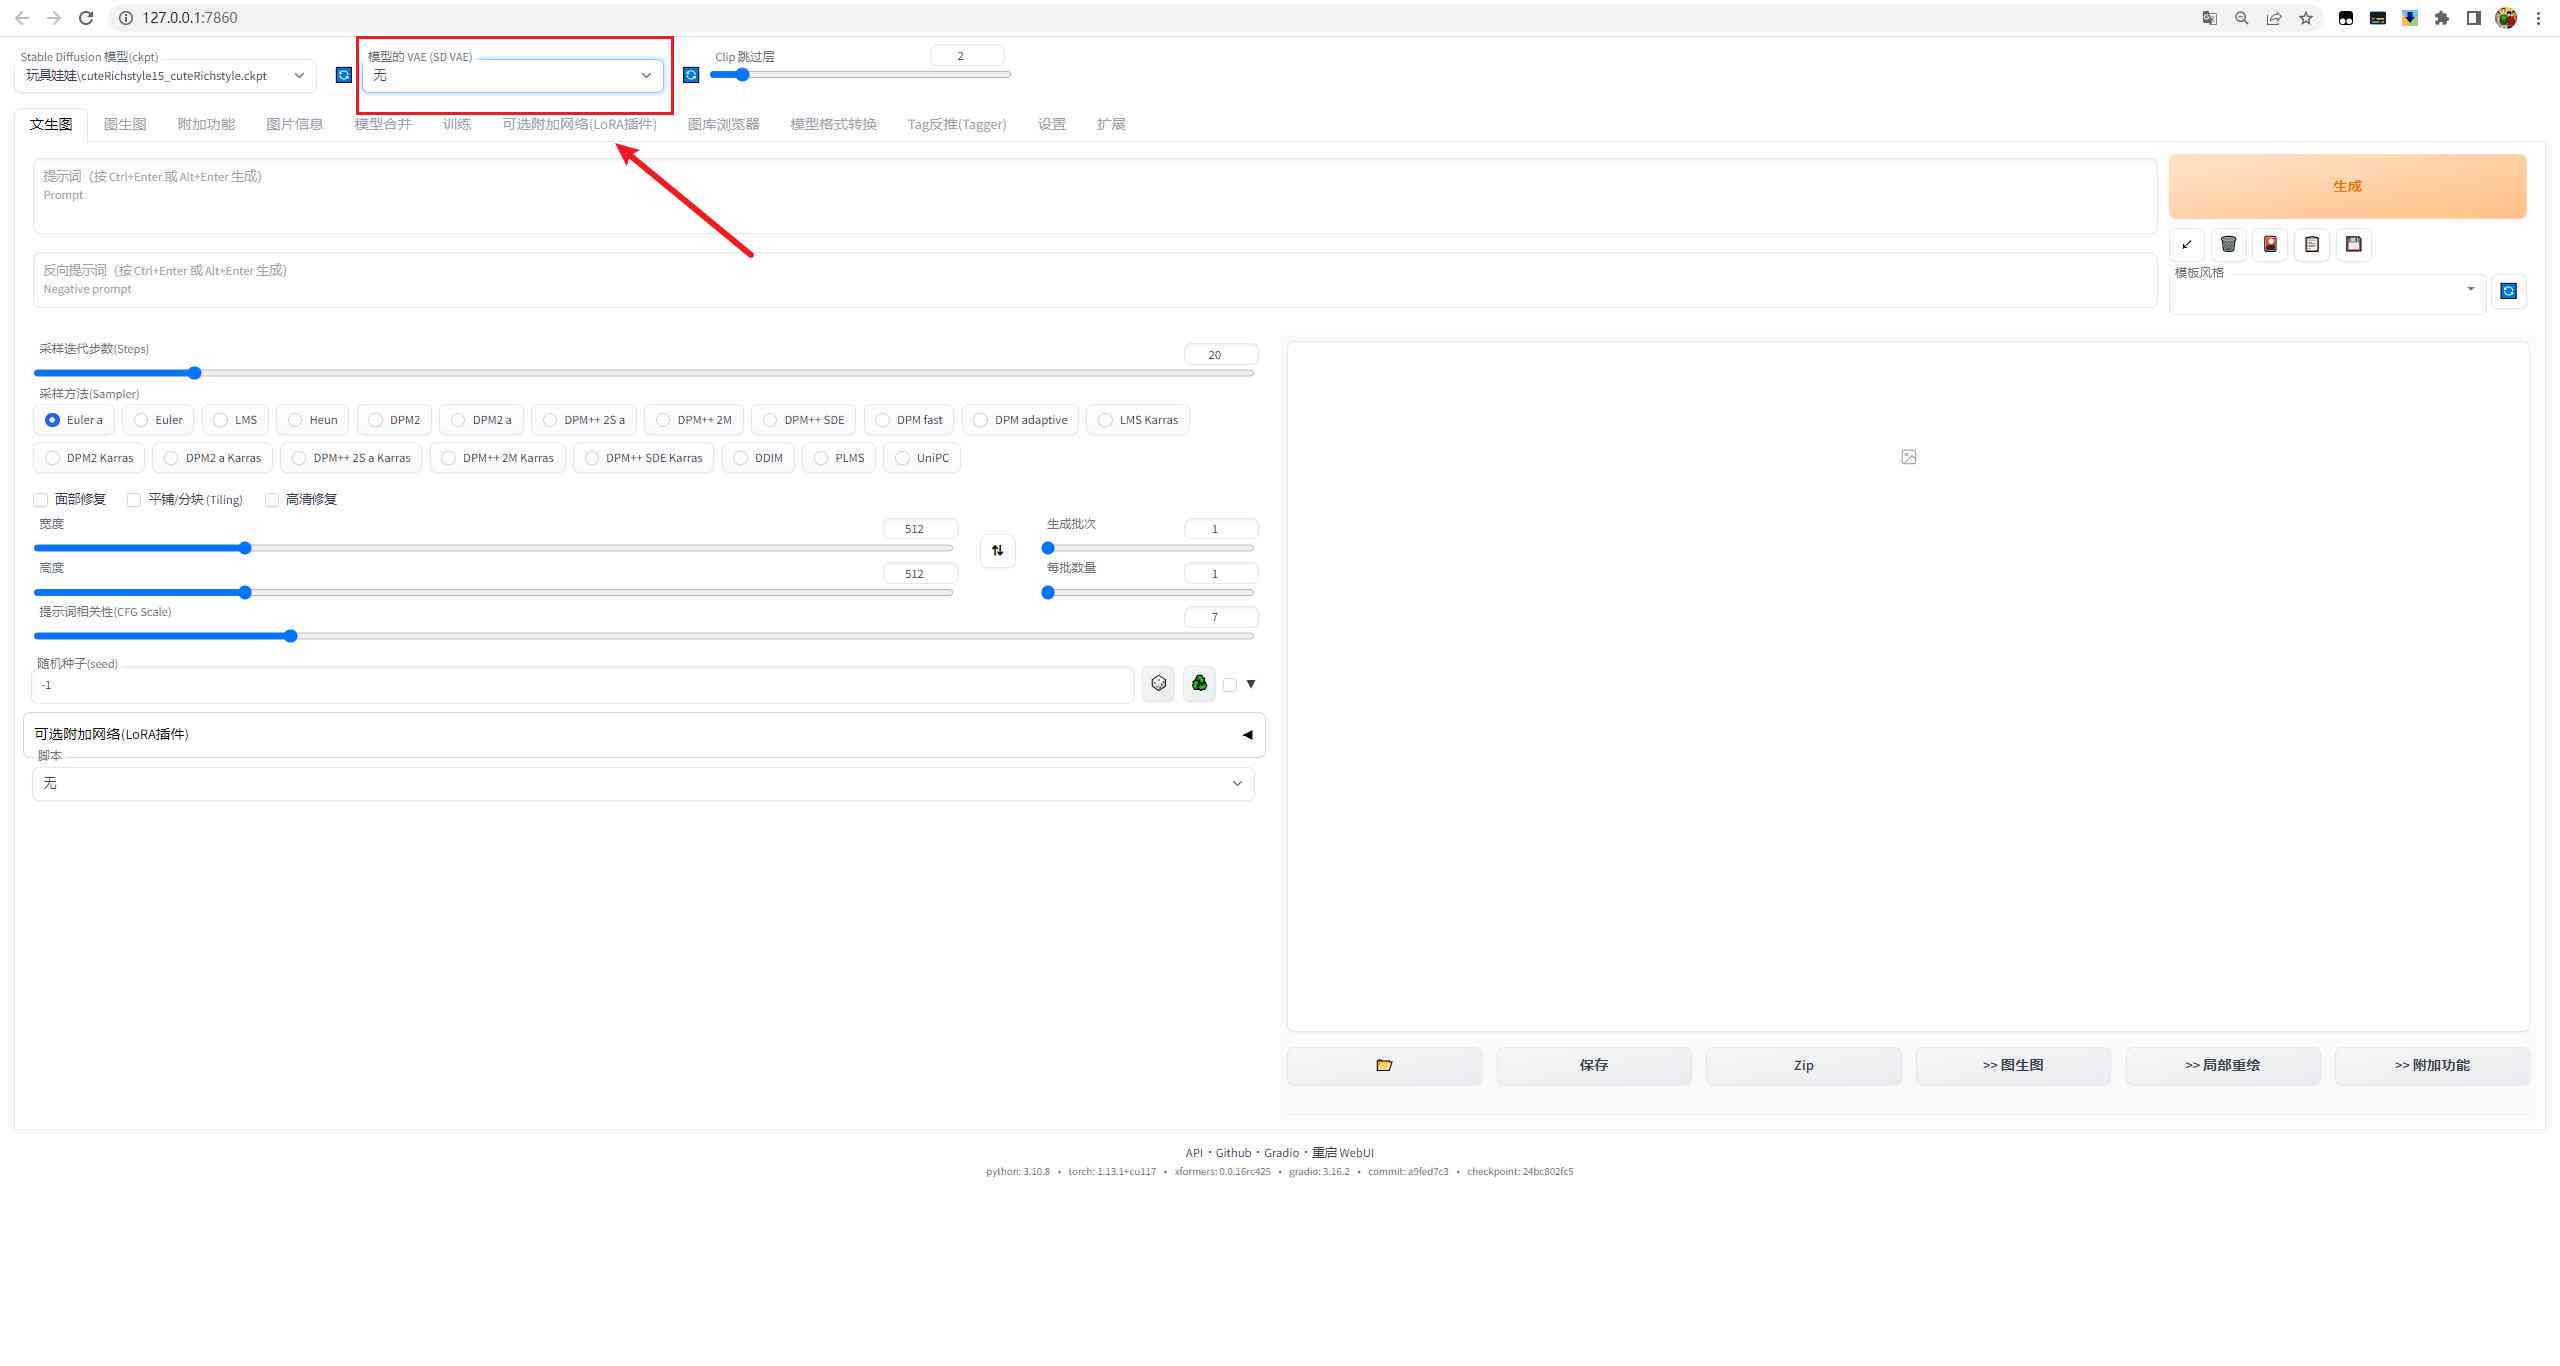
Task: Select the Euler sampler radio button
Action: pyautogui.click(x=158, y=420)
